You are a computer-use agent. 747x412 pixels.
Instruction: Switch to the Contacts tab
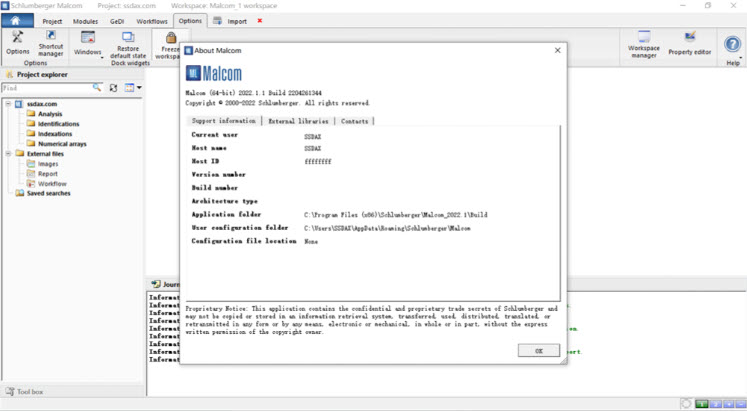coord(355,121)
